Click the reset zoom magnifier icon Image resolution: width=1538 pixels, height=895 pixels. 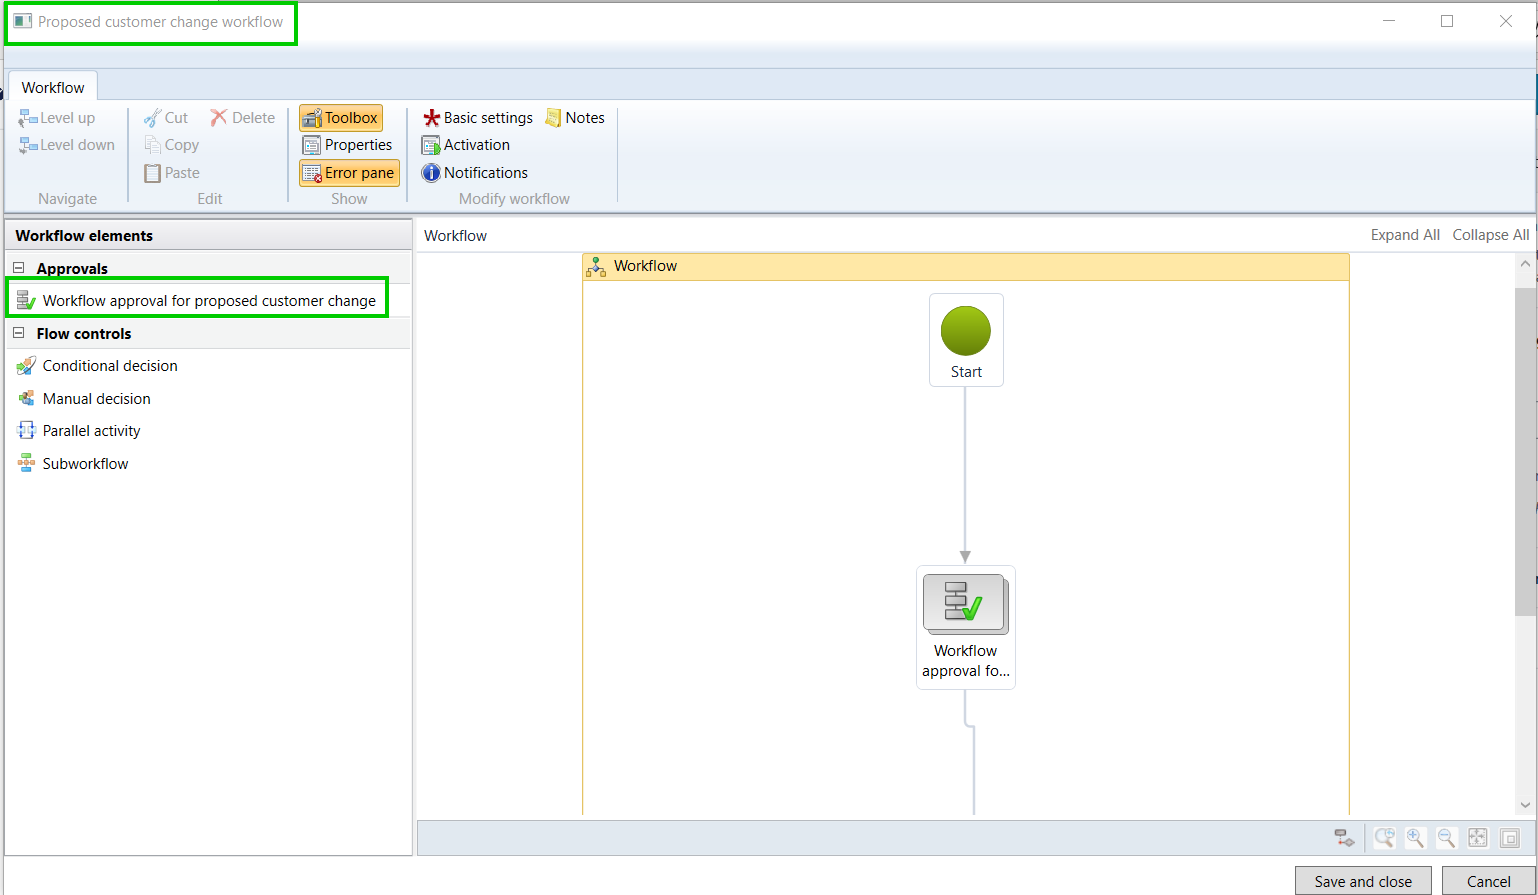point(1384,838)
